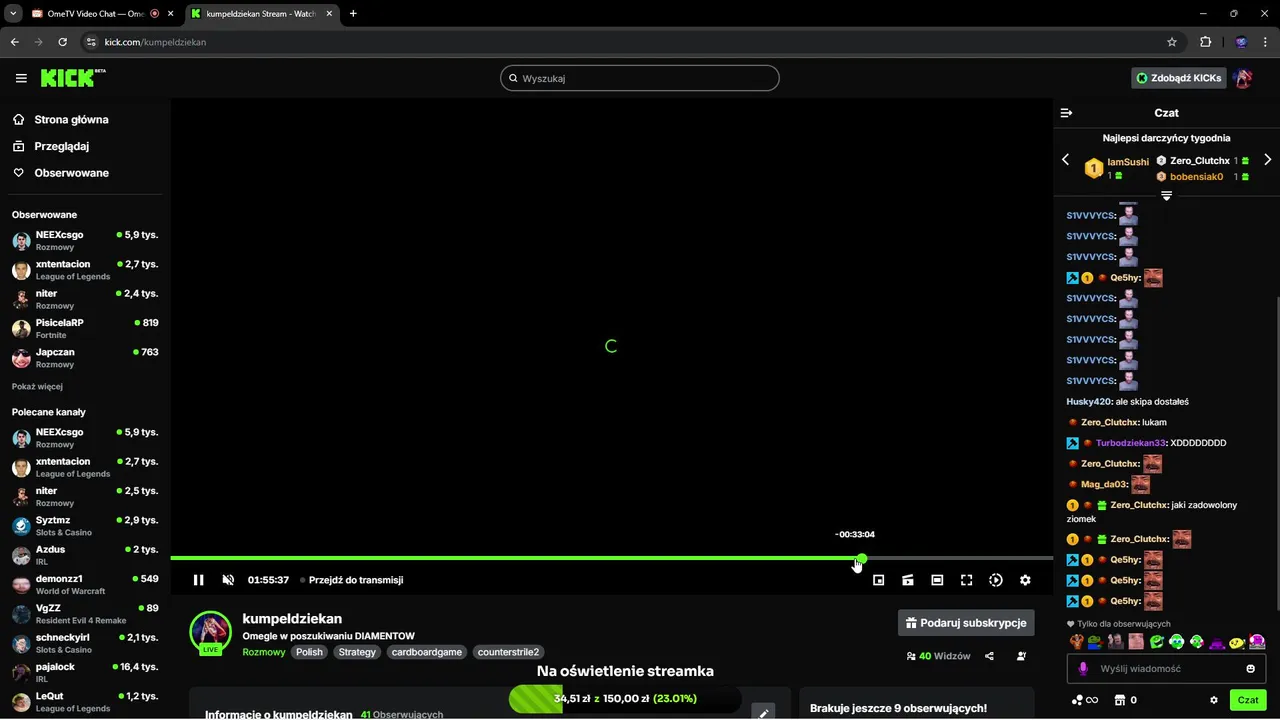Click Turbodziekan33 username in chat
The image size is (1280, 720).
click(x=1131, y=443)
